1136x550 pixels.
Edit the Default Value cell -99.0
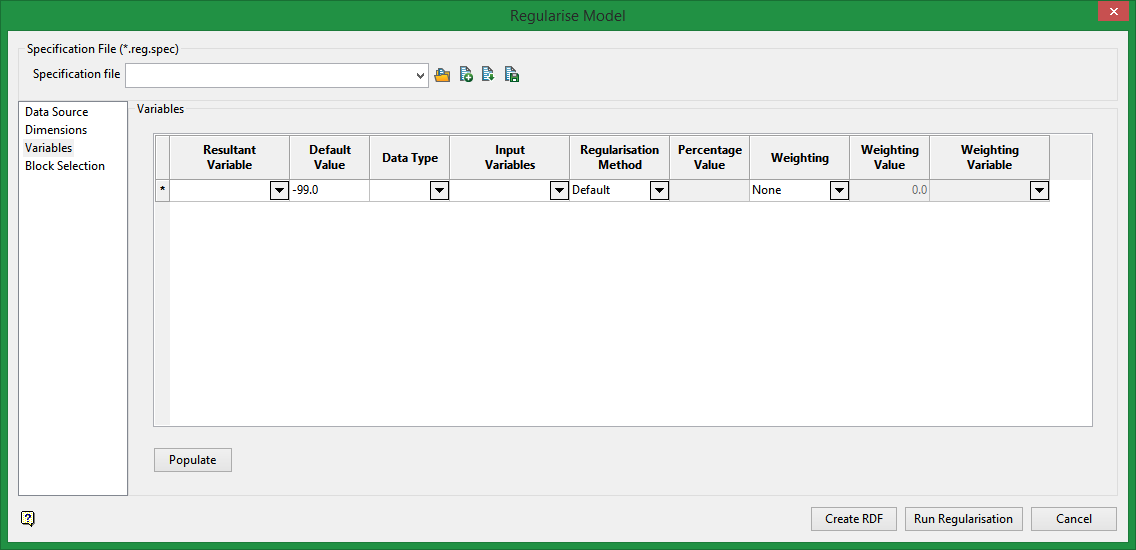click(330, 191)
